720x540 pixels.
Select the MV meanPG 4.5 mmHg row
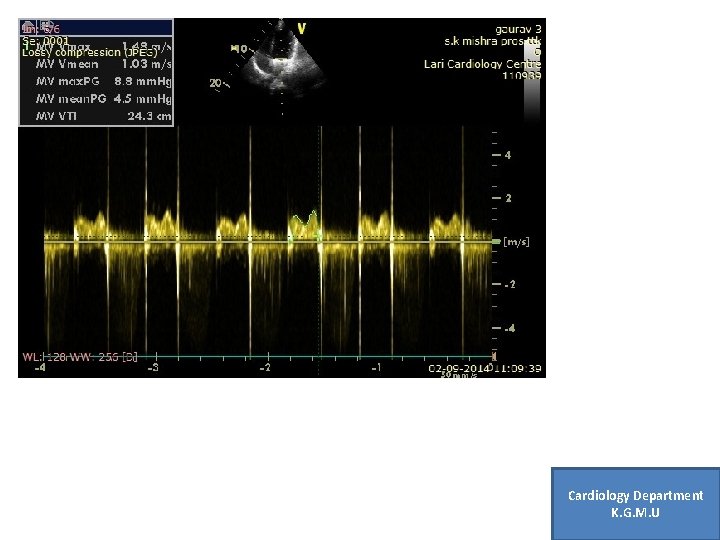[x=103, y=99]
